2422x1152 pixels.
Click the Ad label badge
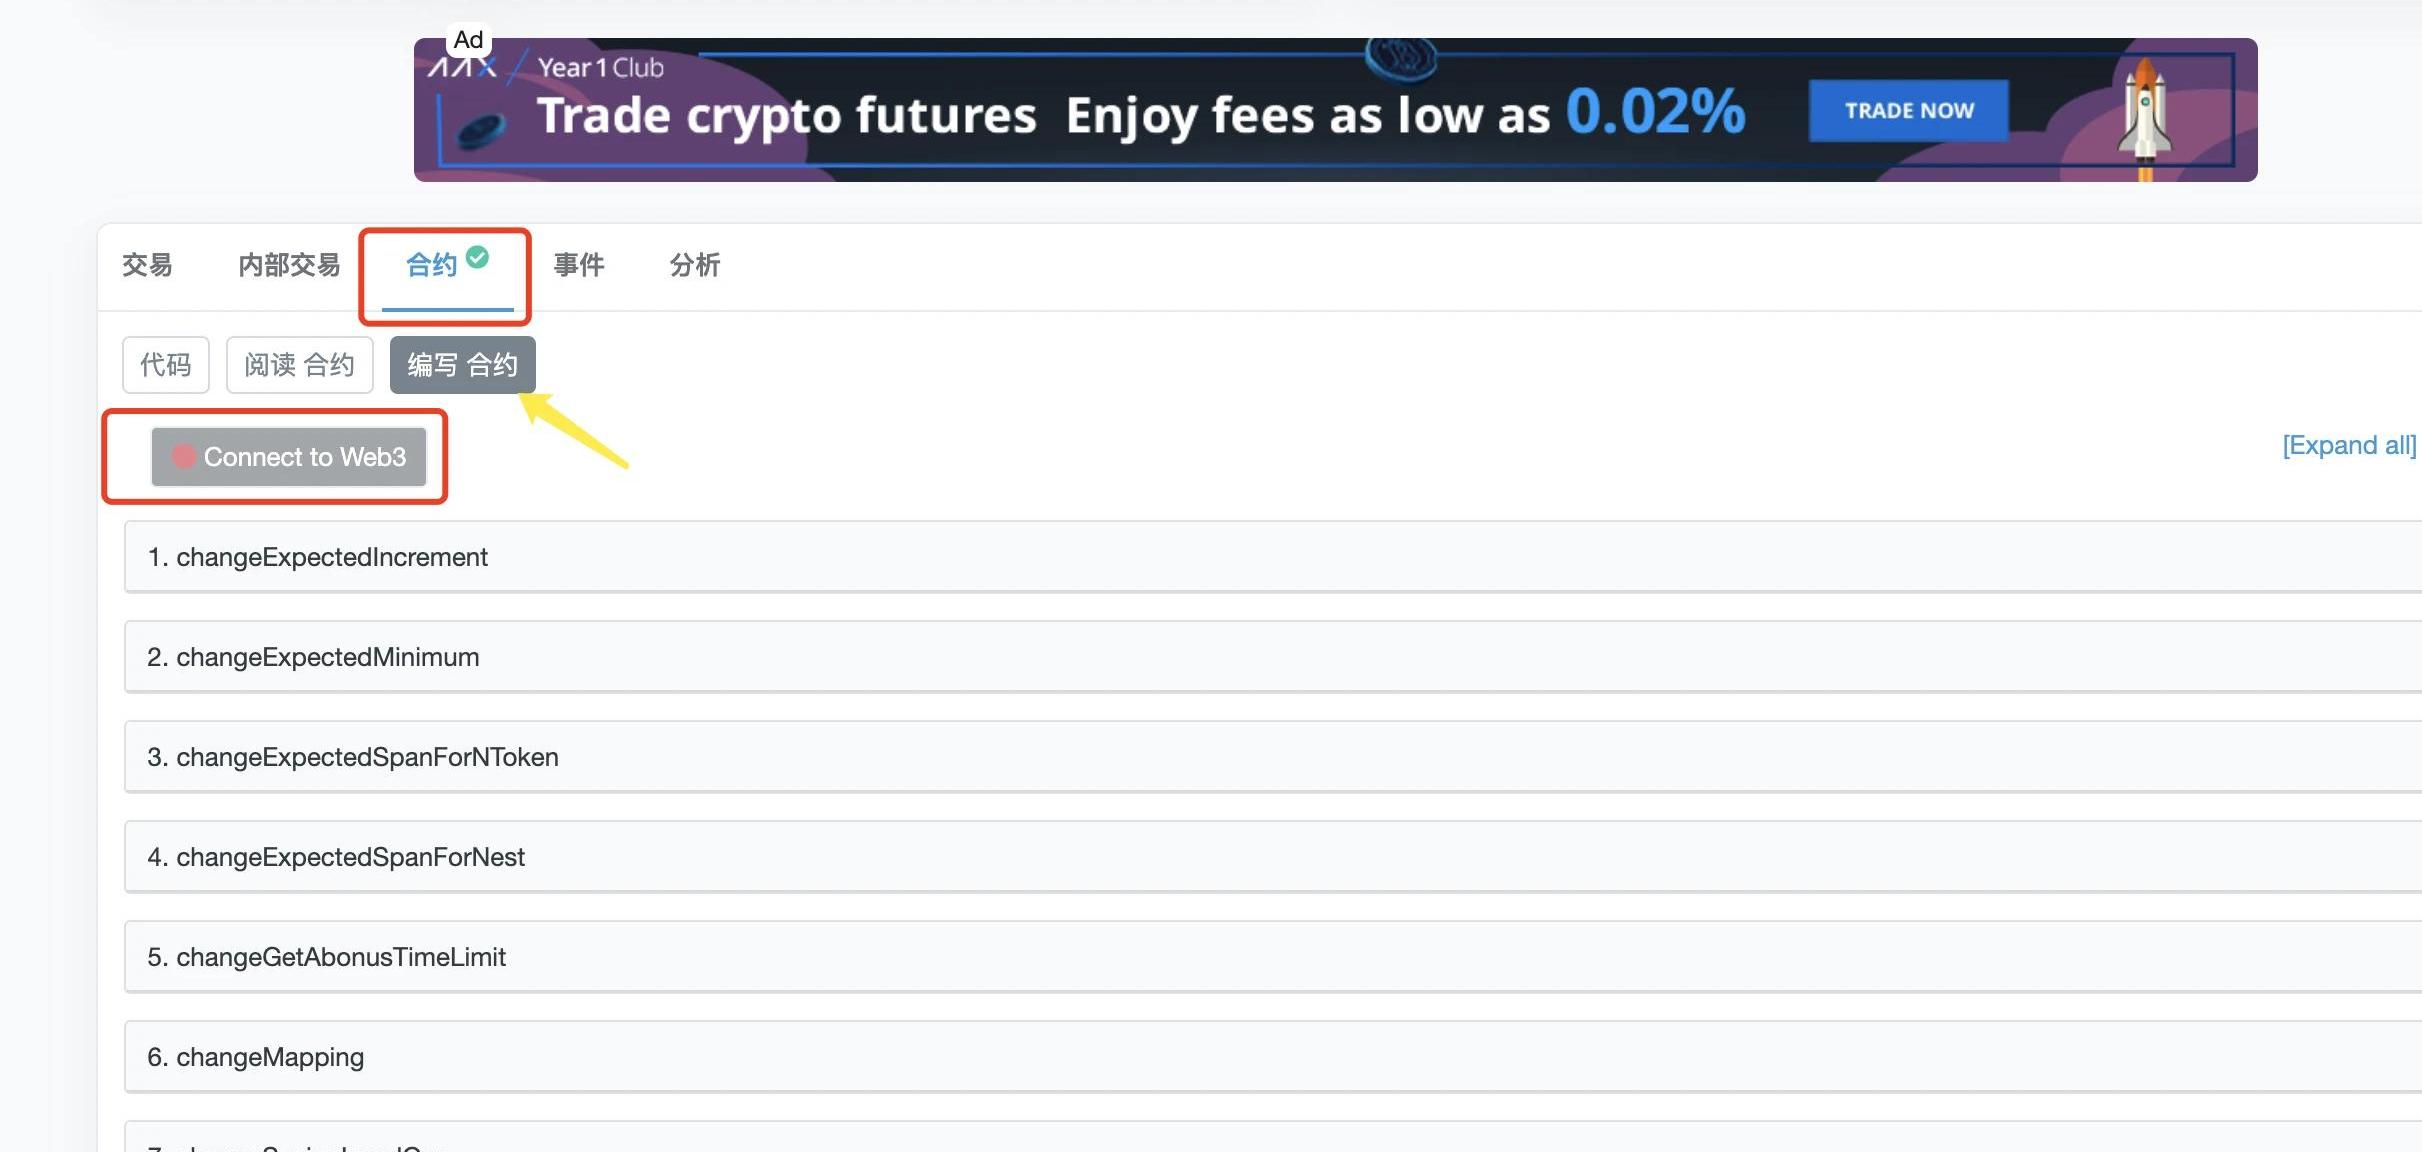point(468,40)
